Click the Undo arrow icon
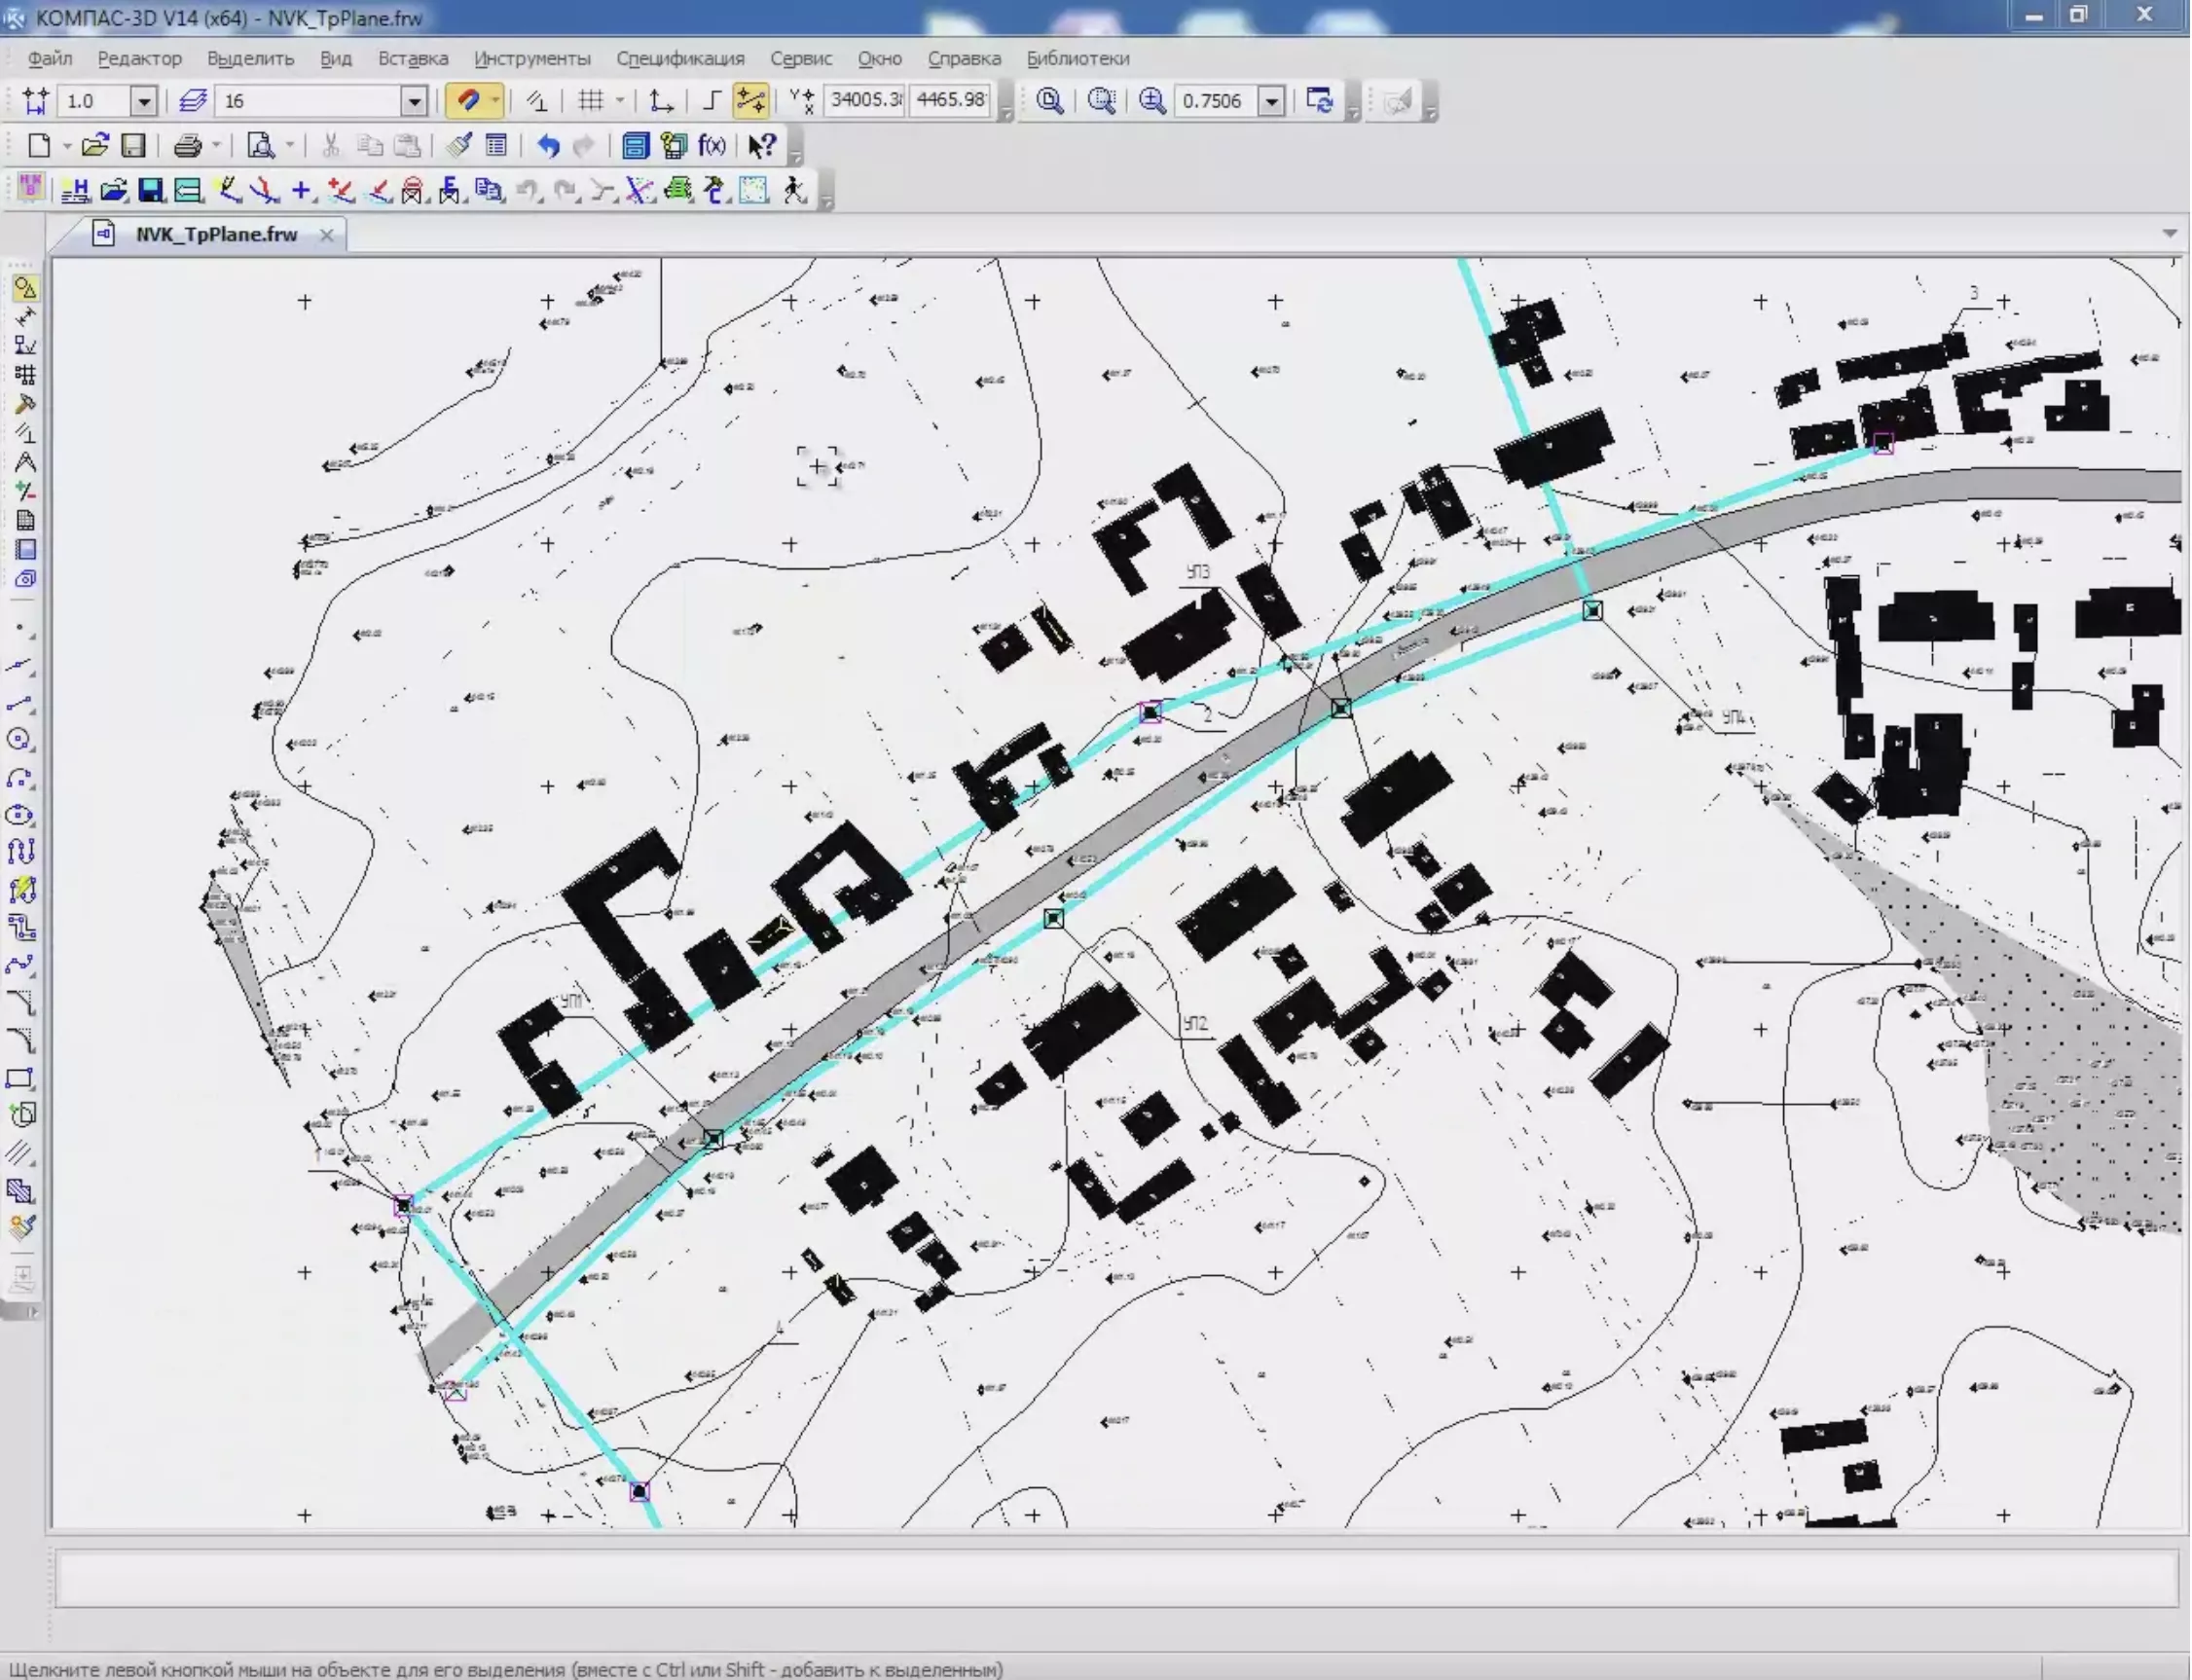Screen dimensions: 2192x1680 [x=548, y=146]
